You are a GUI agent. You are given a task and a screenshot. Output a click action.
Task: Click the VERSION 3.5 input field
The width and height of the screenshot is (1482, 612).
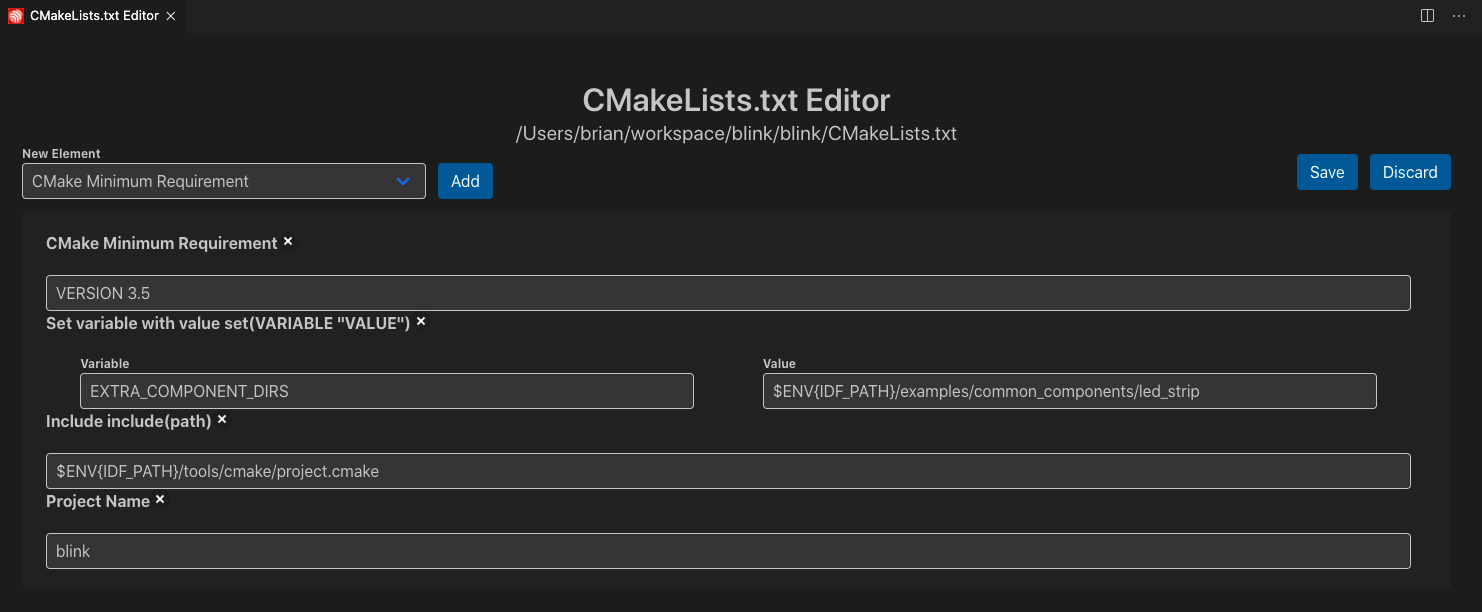(x=727, y=292)
